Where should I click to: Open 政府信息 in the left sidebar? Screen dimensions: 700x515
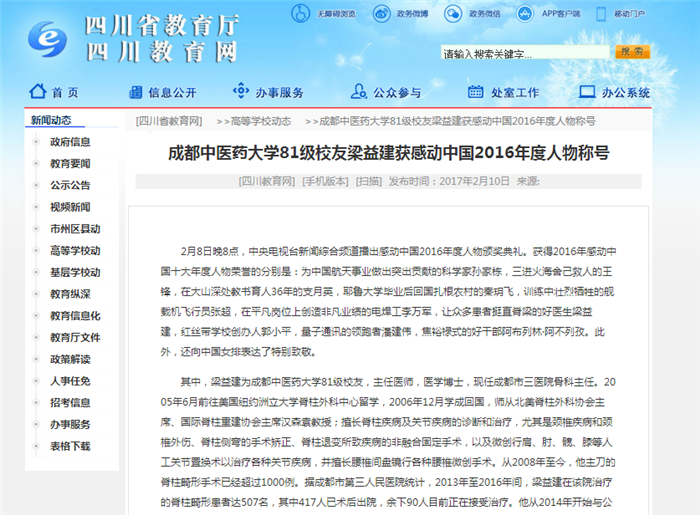click(70, 142)
